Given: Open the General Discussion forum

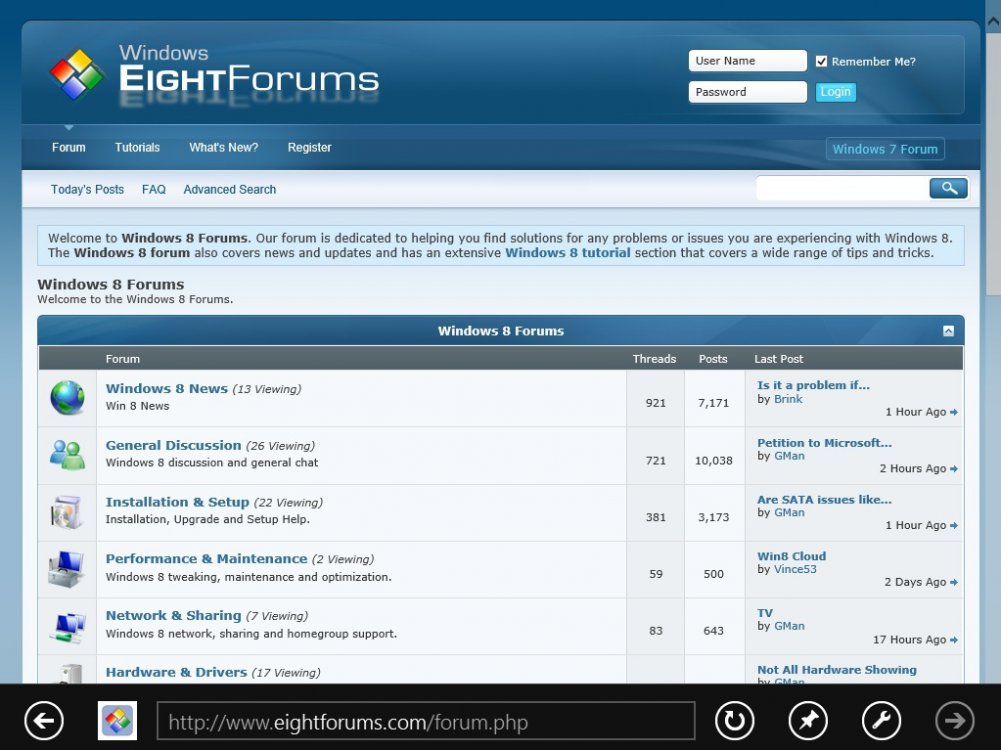Looking at the screenshot, I should 173,446.
